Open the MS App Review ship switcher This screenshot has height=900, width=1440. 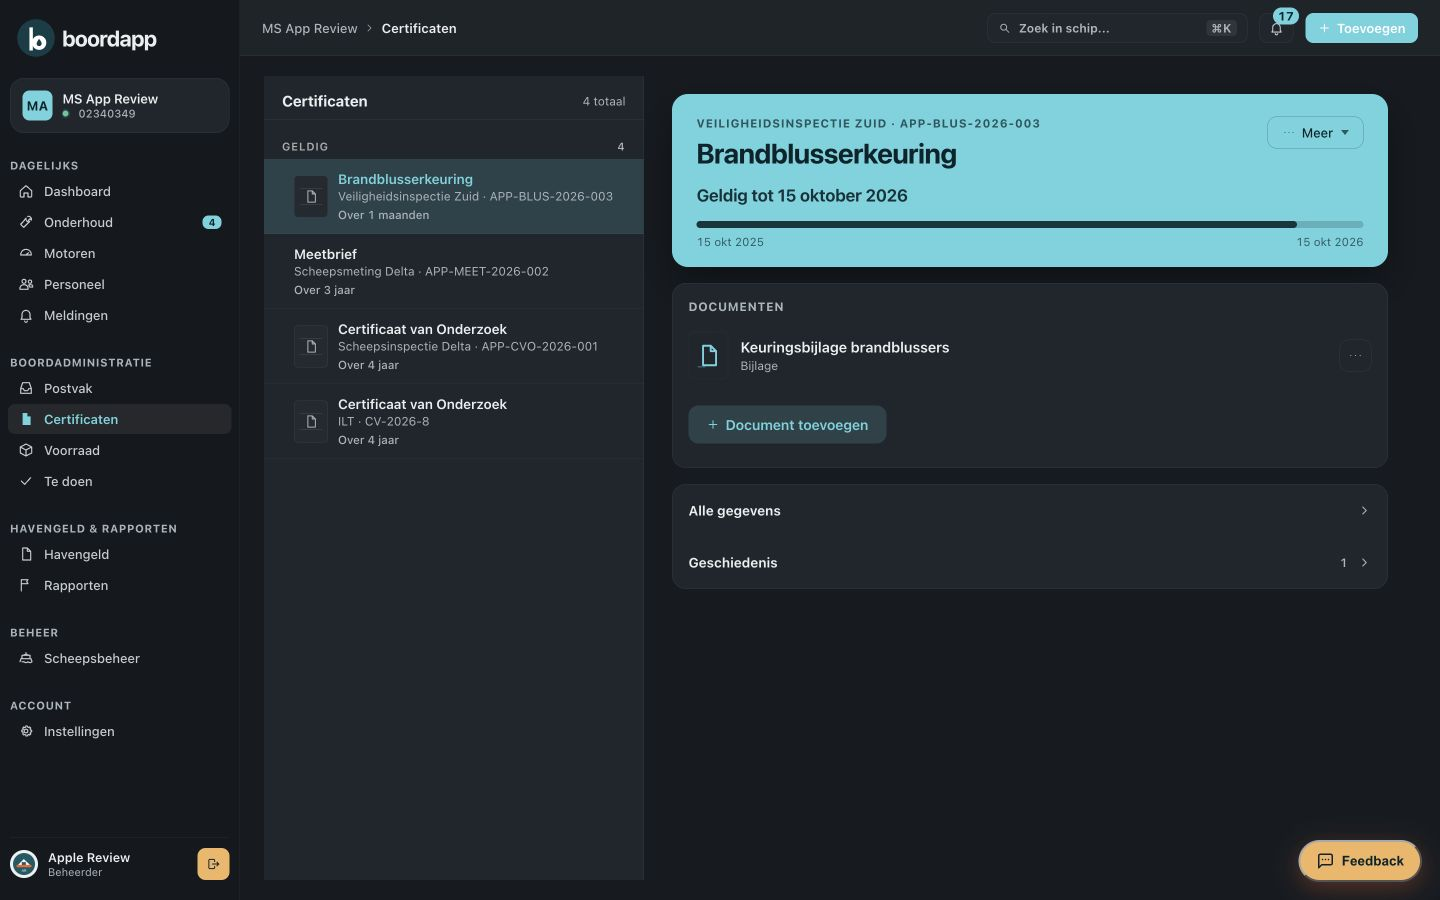120,106
